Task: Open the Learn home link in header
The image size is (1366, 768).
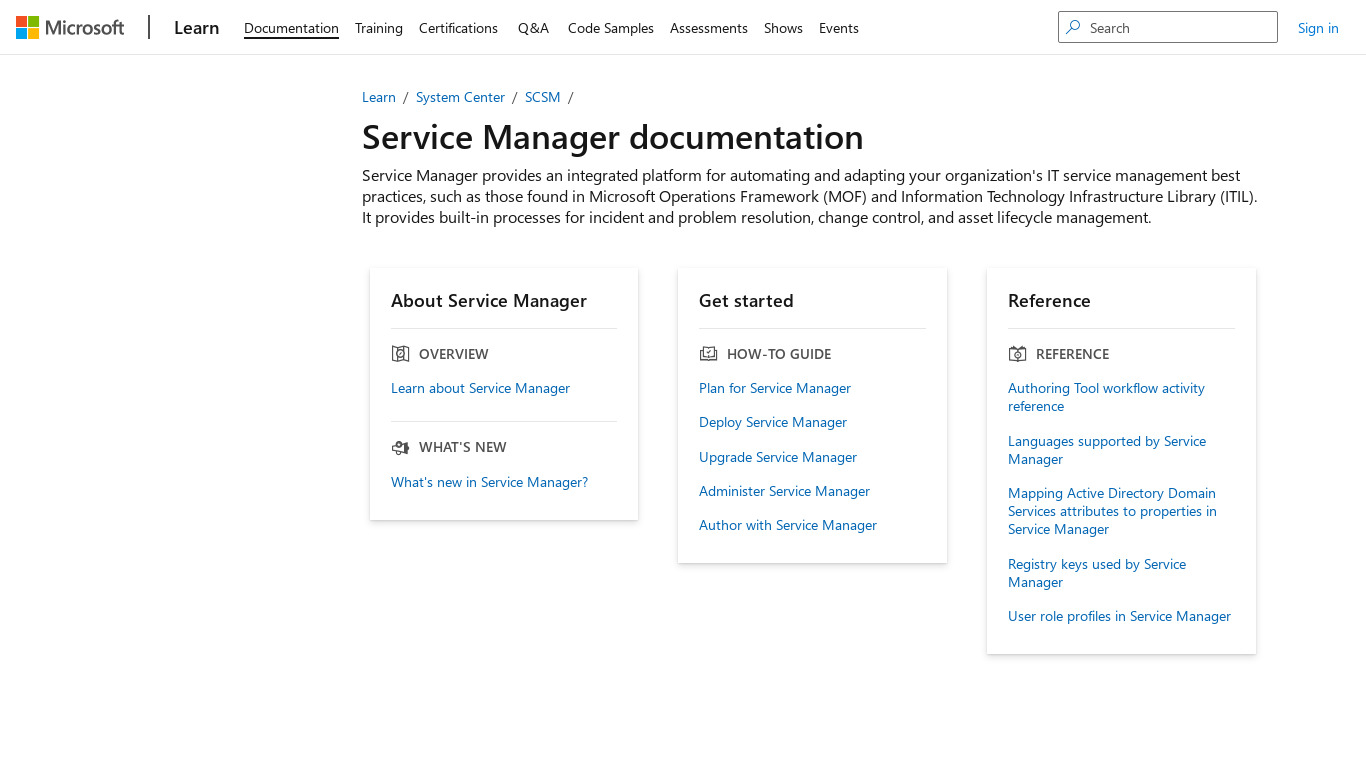Action: tap(196, 28)
